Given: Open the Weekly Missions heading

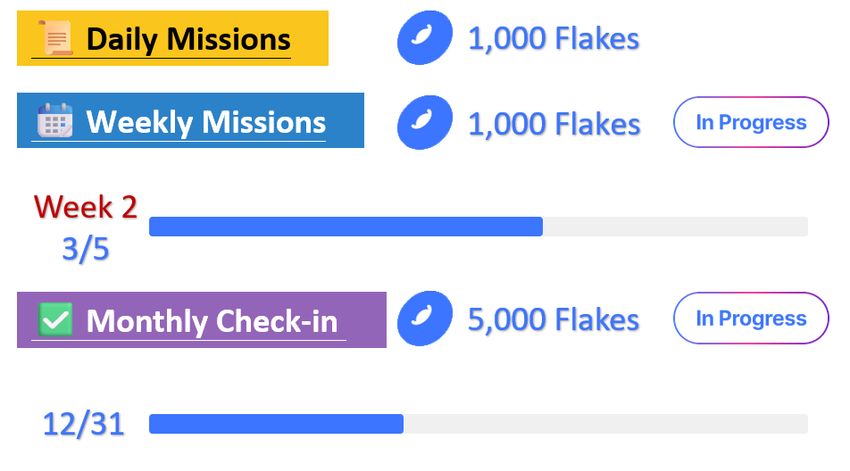Looking at the screenshot, I should pos(205,122).
